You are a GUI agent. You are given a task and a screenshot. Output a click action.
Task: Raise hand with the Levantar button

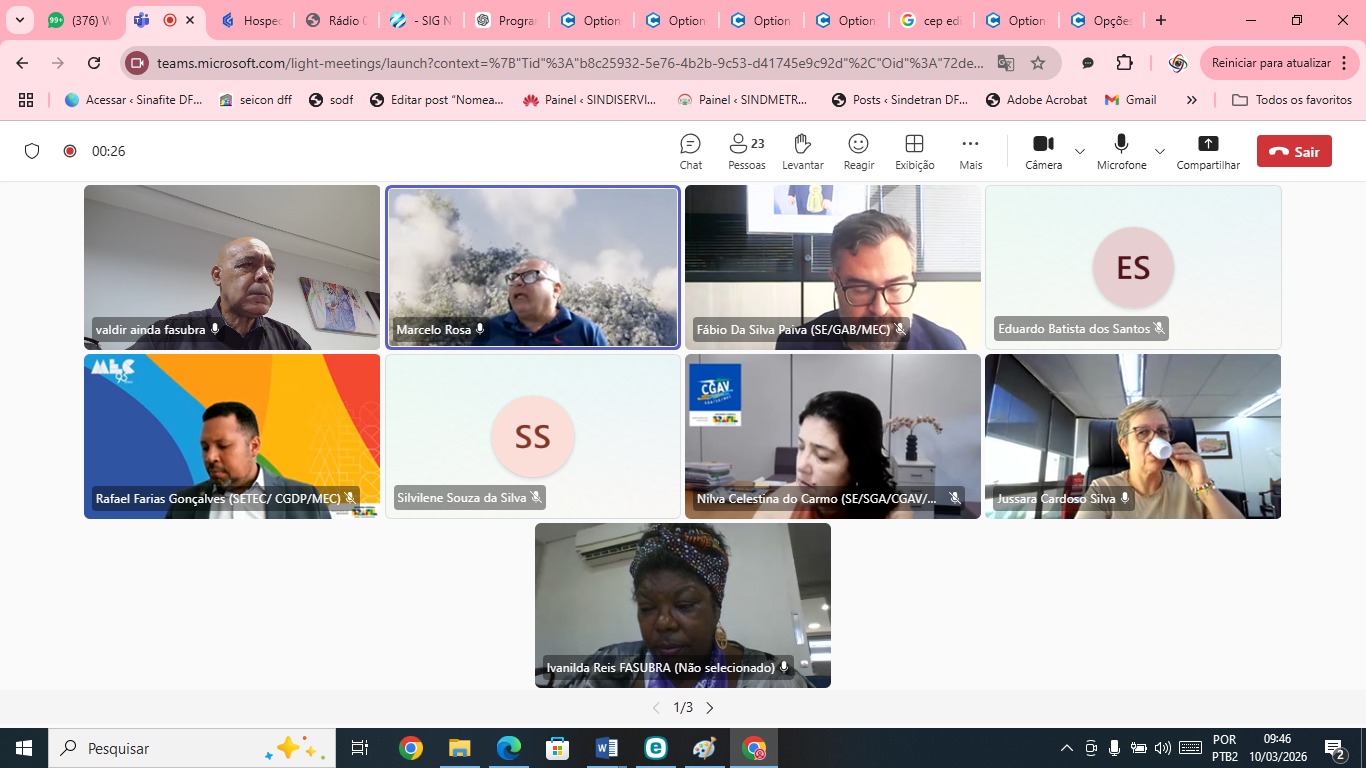point(802,151)
